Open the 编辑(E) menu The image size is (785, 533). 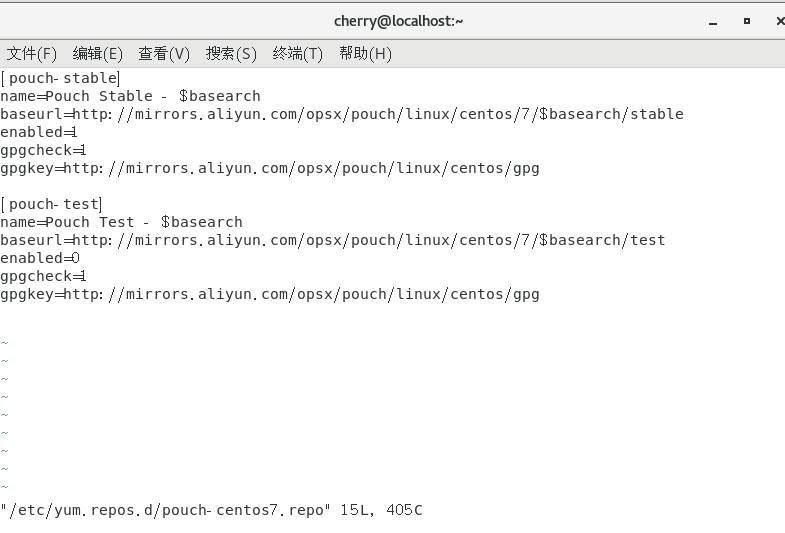click(x=98, y=54)
